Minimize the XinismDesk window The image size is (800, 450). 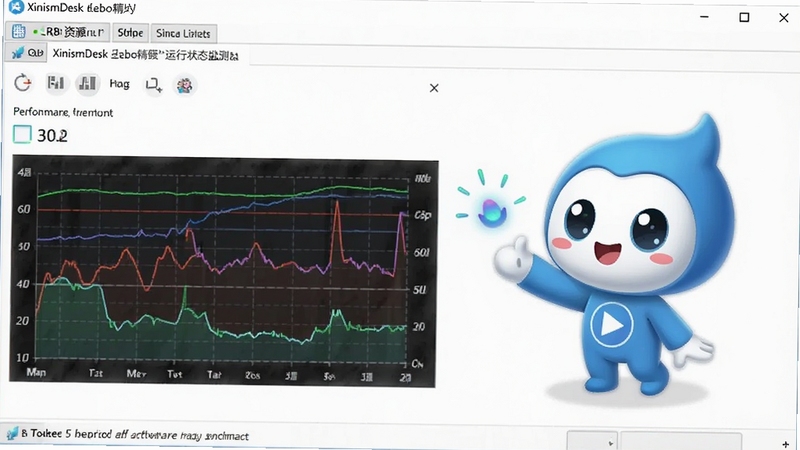pos(705,17)
